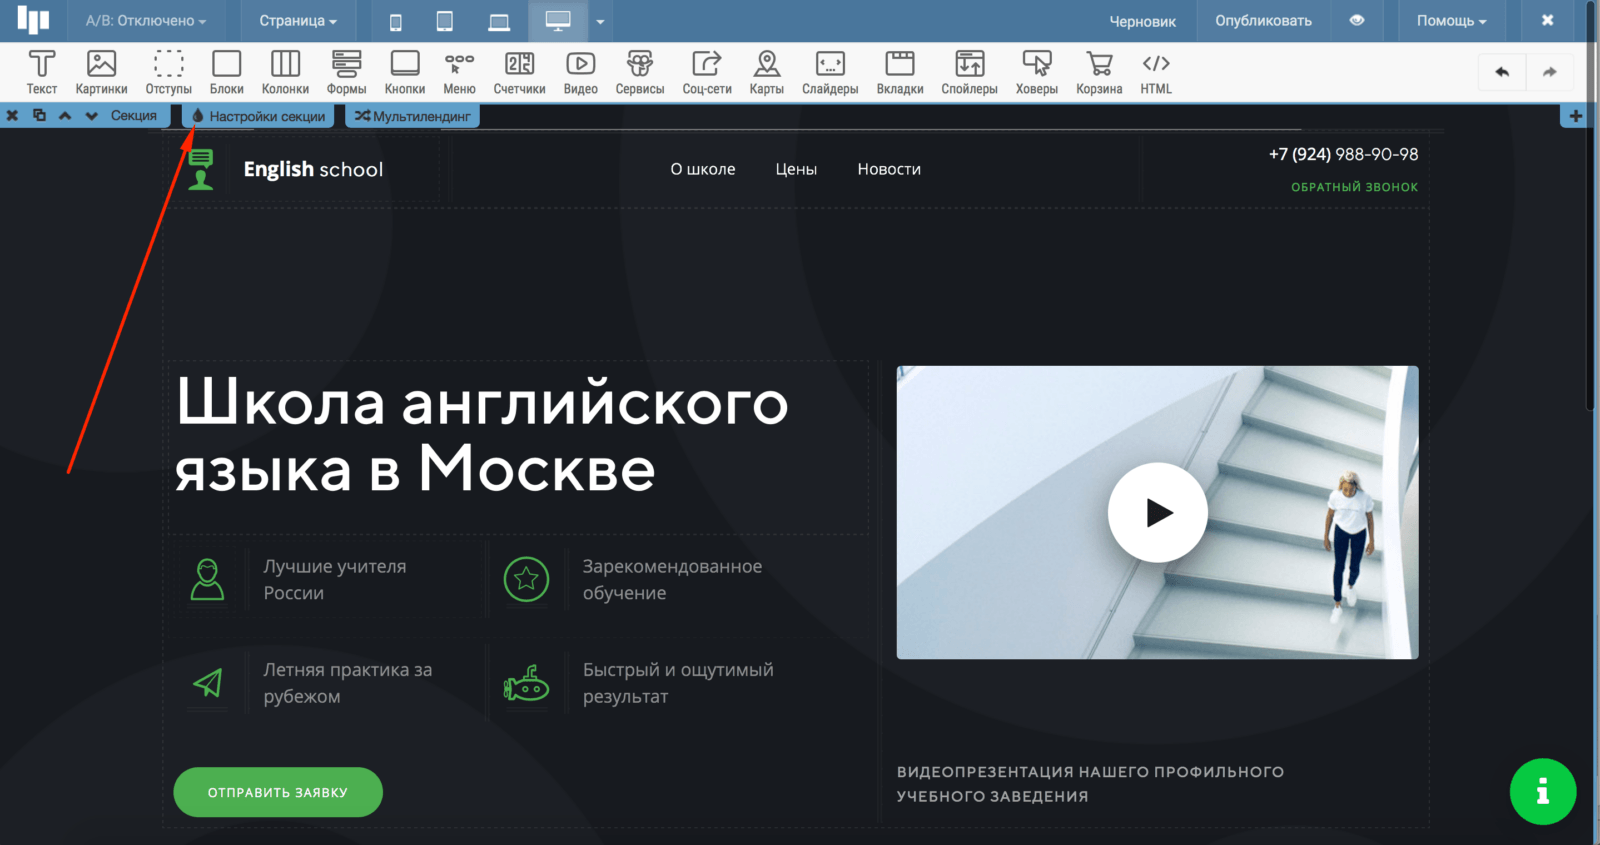The image size is (1600, 845).
Task: Delete the section with the X icon
Action: [12, 116]
